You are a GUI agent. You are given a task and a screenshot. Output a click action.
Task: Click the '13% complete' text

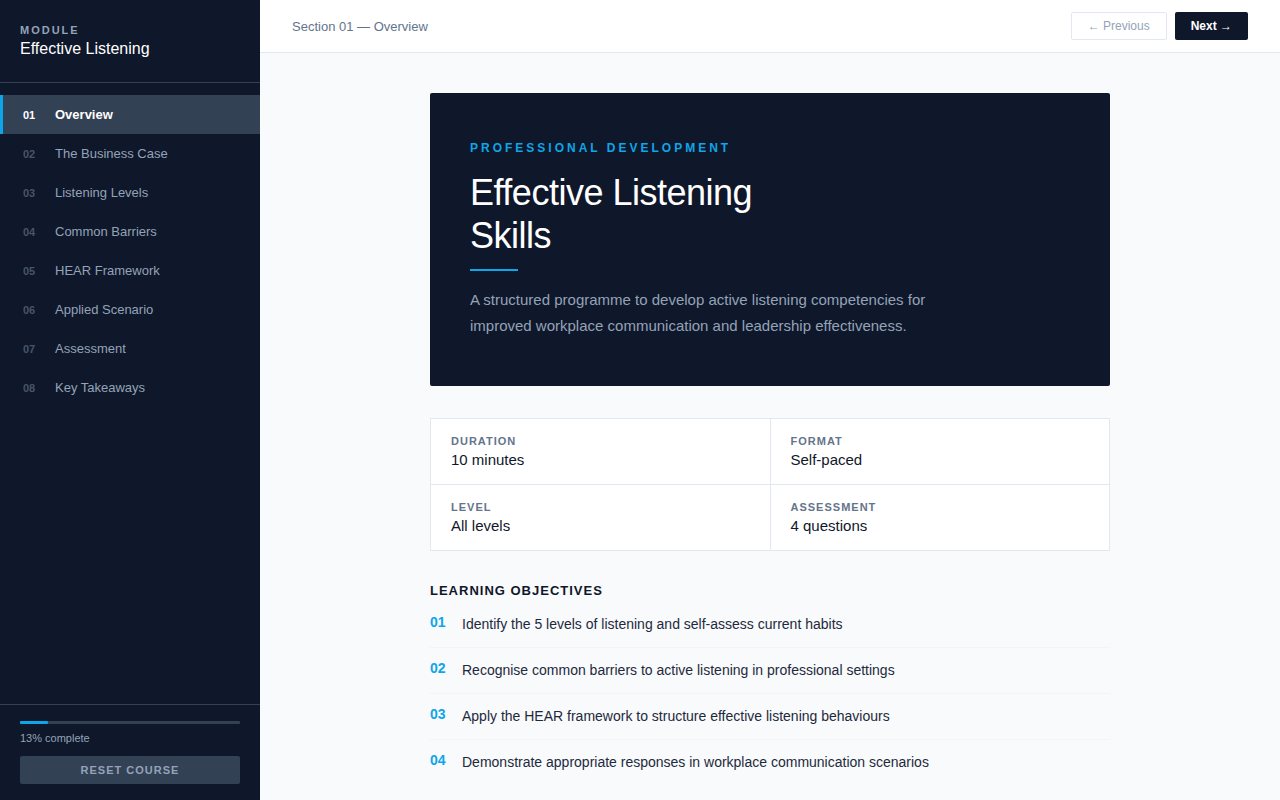point(55,738)
